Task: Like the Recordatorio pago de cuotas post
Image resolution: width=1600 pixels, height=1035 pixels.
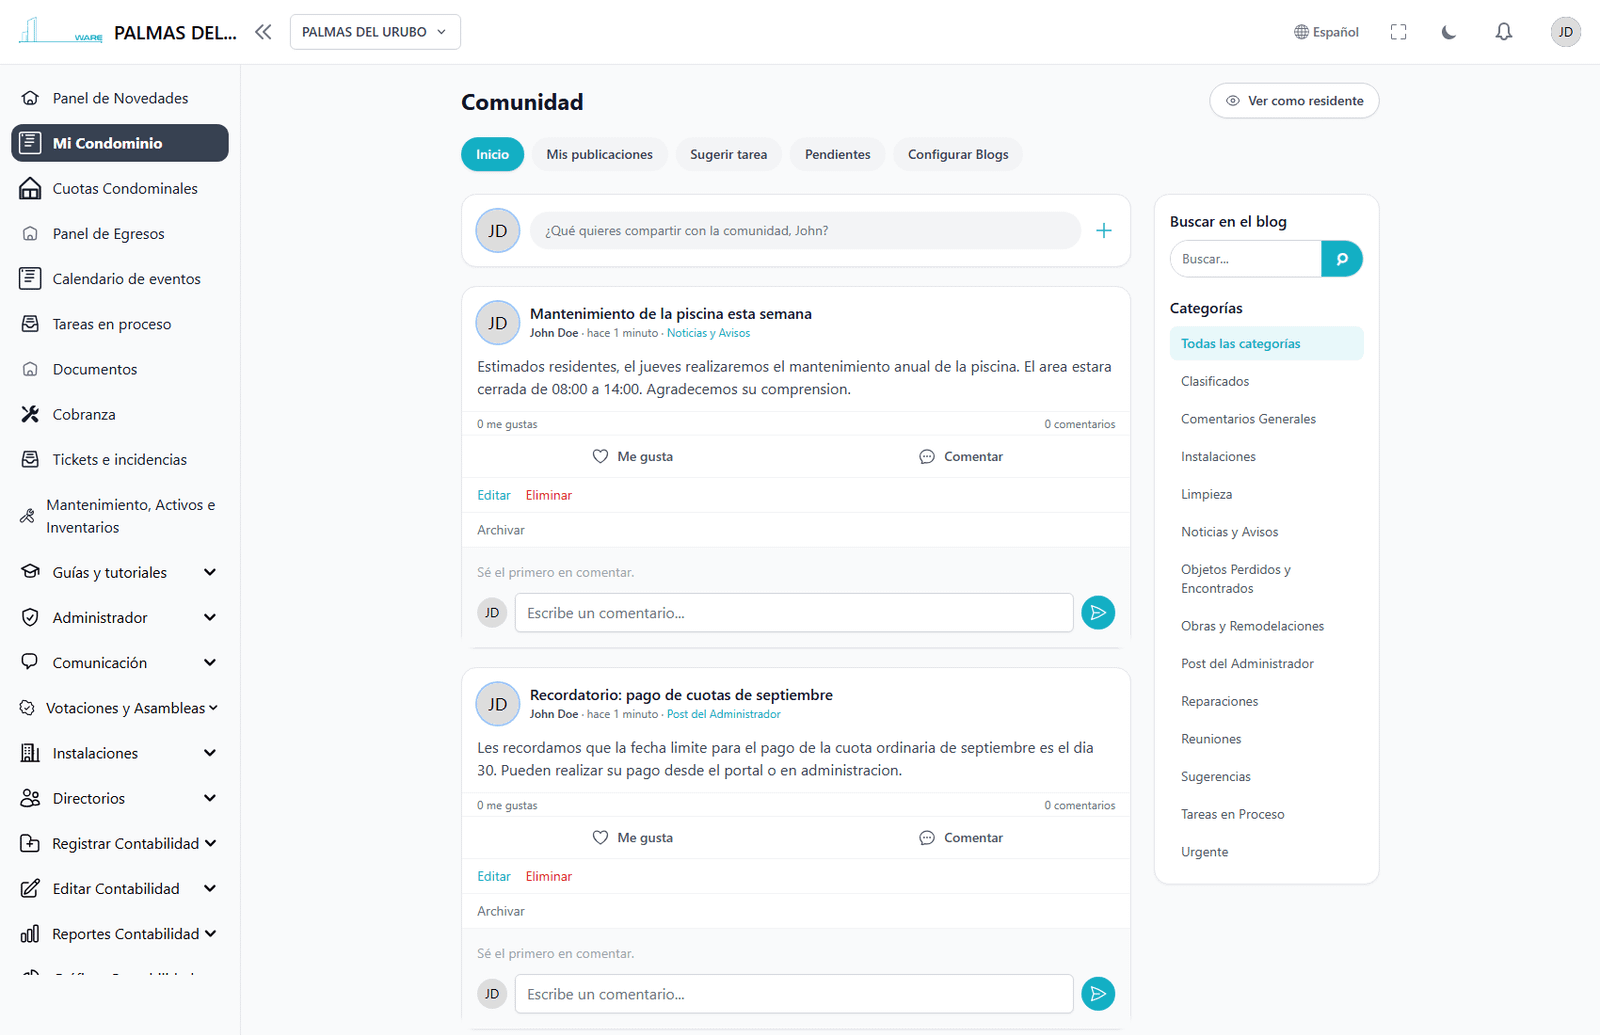Action: [632, 838]
